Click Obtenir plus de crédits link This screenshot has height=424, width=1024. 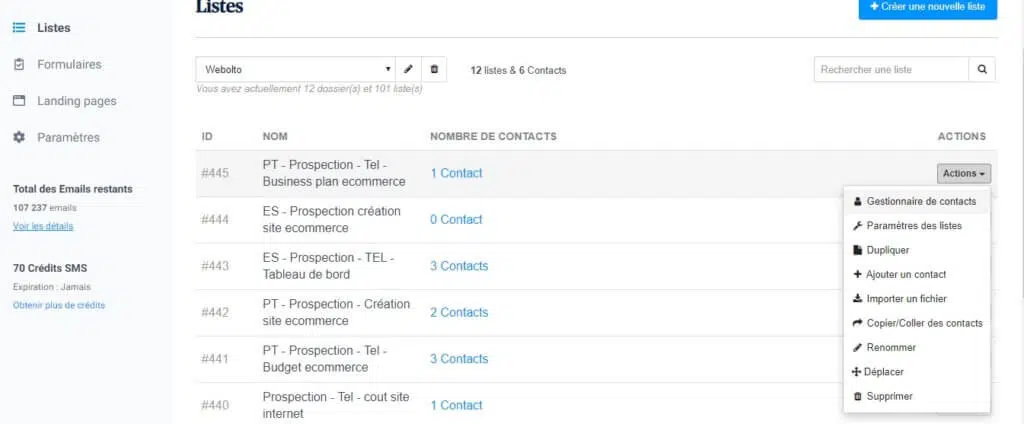tap(59, 305)
